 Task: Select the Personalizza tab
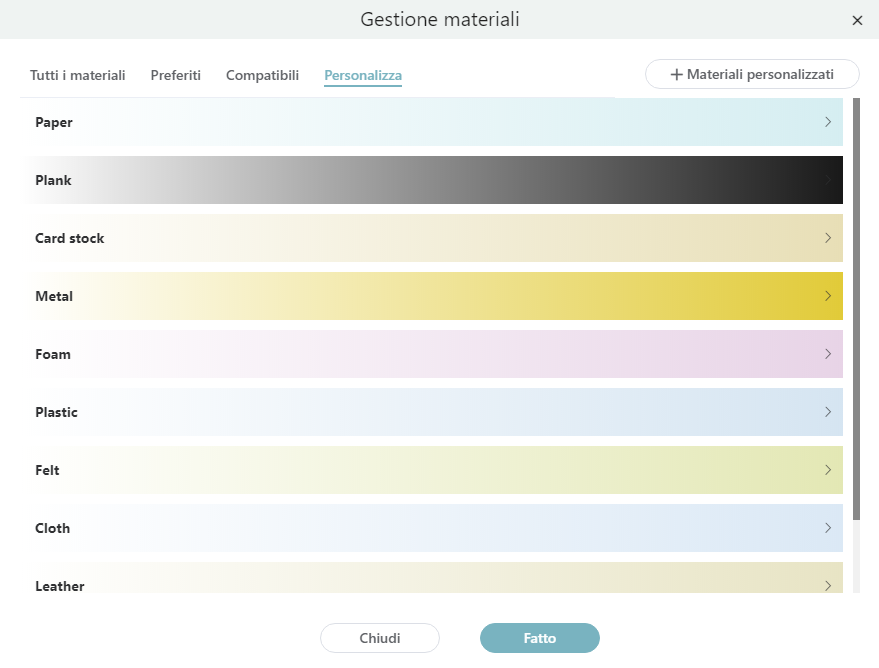363,76
